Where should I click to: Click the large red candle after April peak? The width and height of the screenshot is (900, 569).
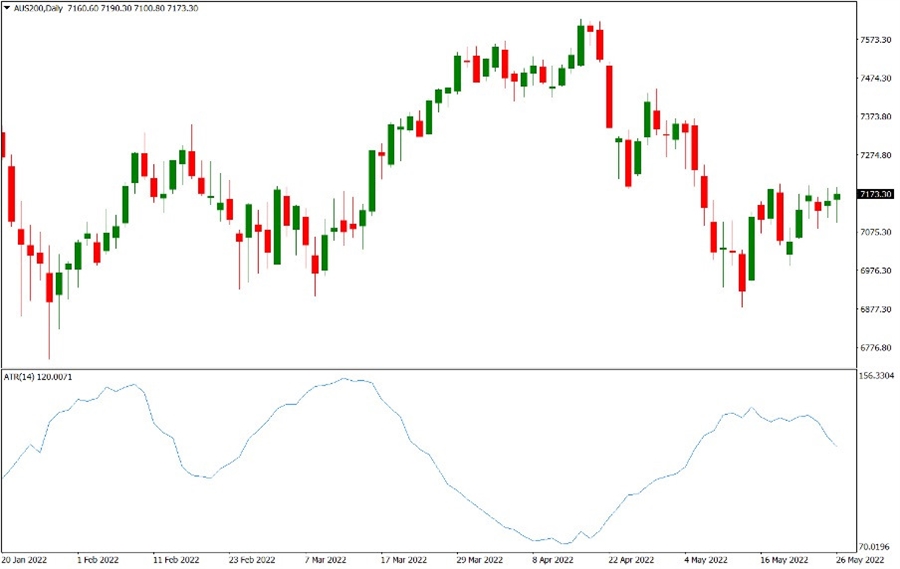[x=608, y=95]
